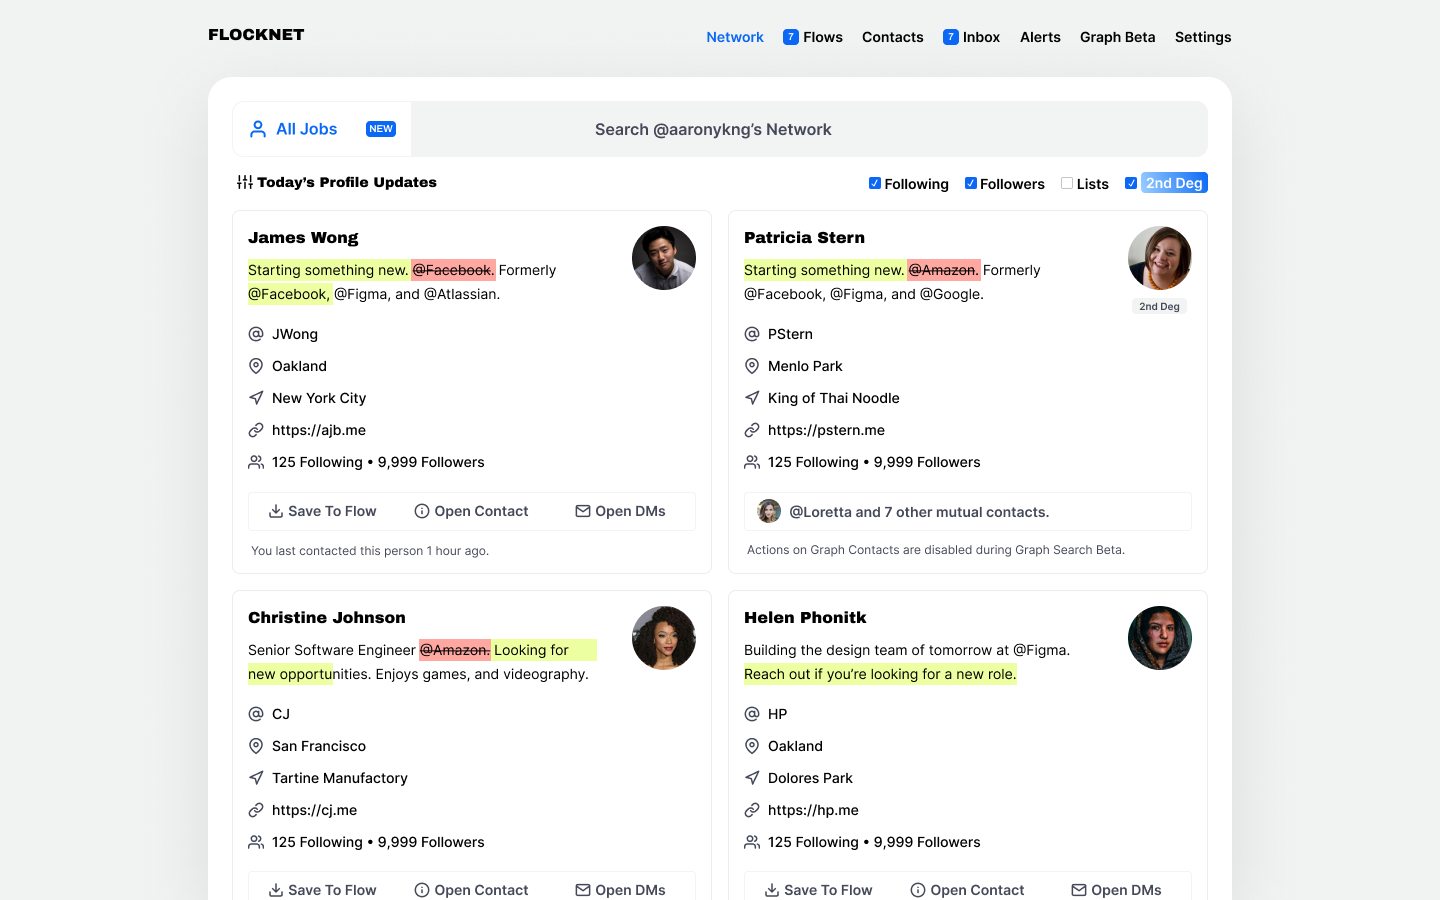This screenshot has height=900, width=1440.
Task: Click the link icon beside https://cj.me
Action: coord(256,810)
